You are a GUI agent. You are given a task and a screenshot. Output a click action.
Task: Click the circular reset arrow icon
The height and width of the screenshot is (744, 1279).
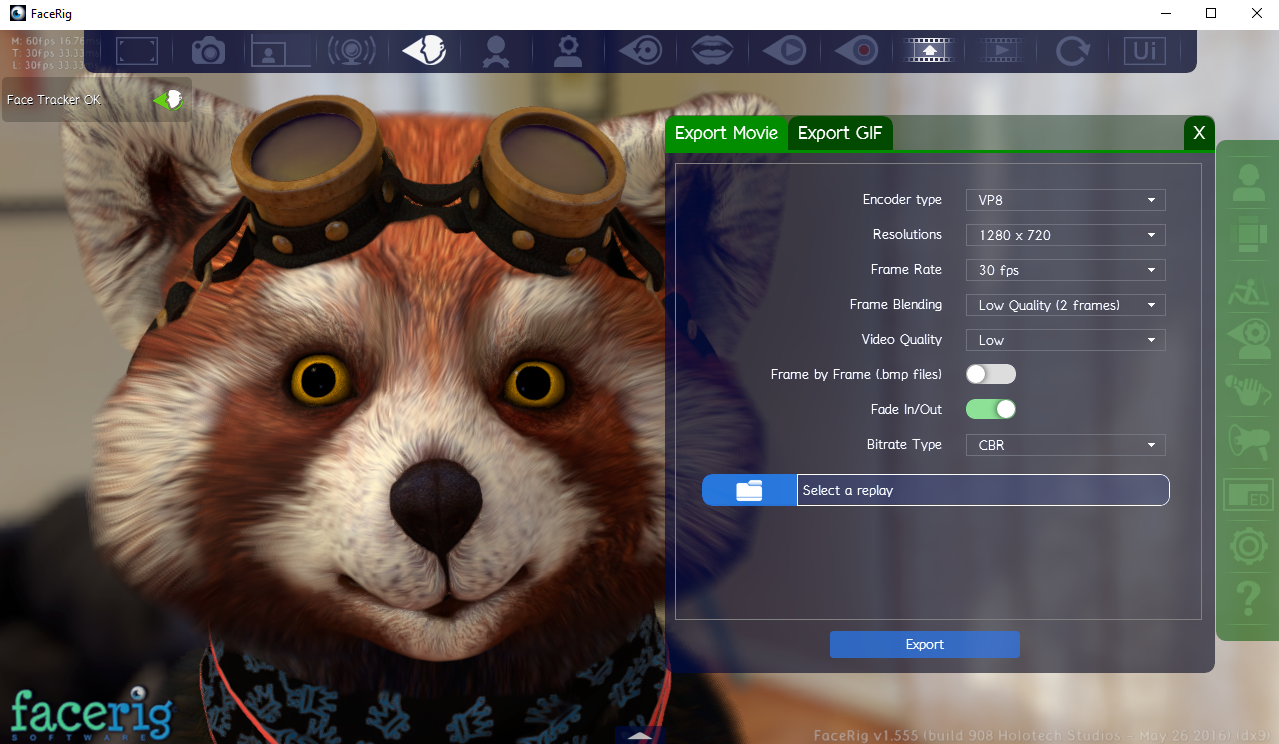(1073, 50)
